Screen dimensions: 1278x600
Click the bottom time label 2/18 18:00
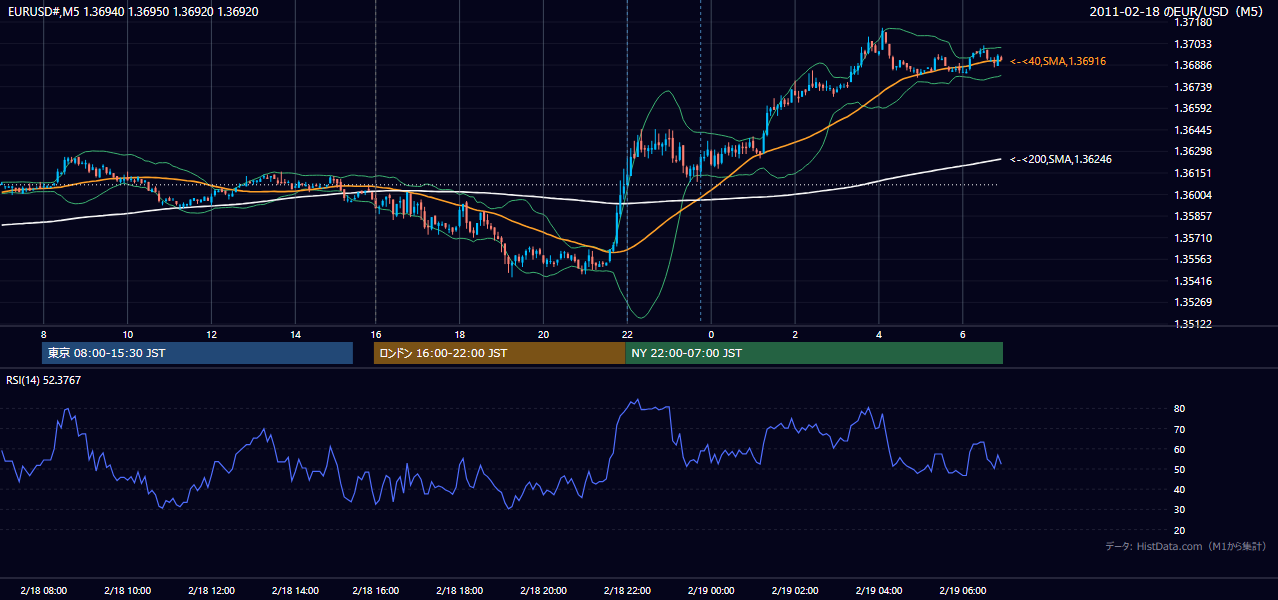click(459, 591)
